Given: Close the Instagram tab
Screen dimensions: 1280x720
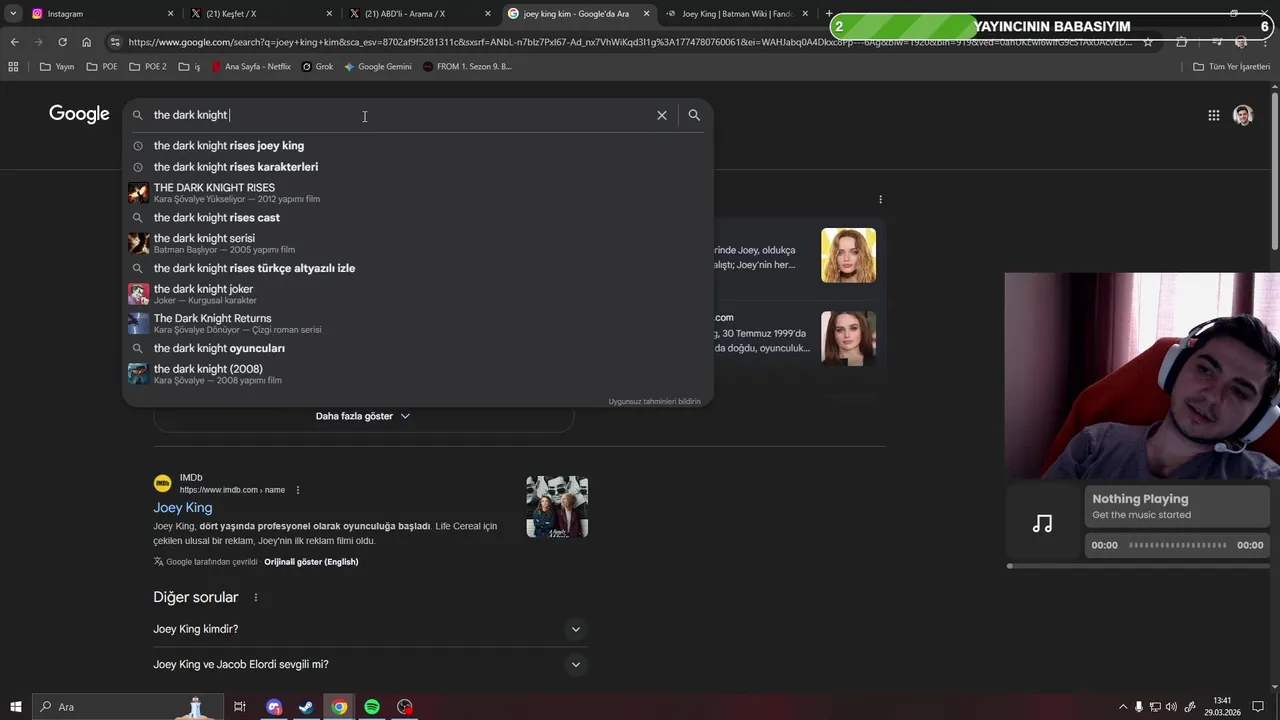Looking at the screenshot, I should tap(170, 14).
